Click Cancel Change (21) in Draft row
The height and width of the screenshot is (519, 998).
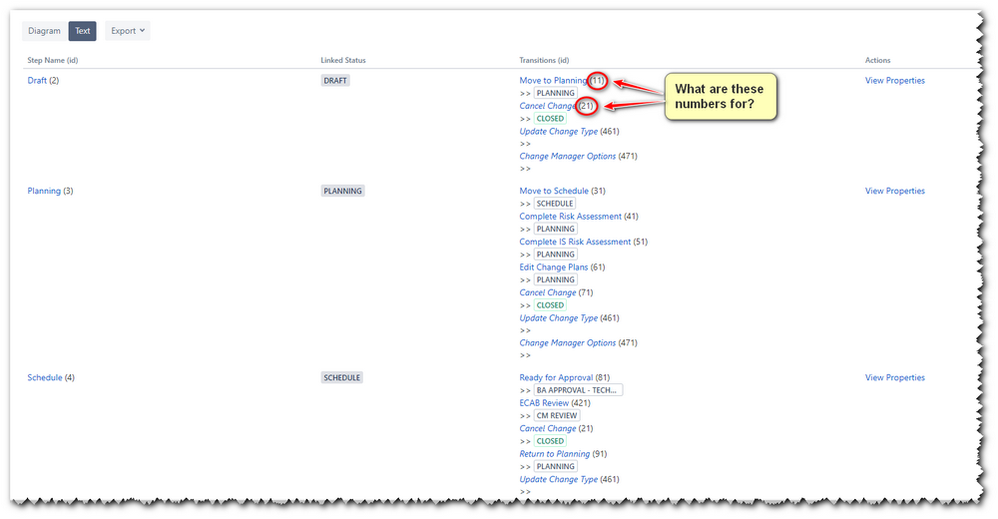pos(547,106)
